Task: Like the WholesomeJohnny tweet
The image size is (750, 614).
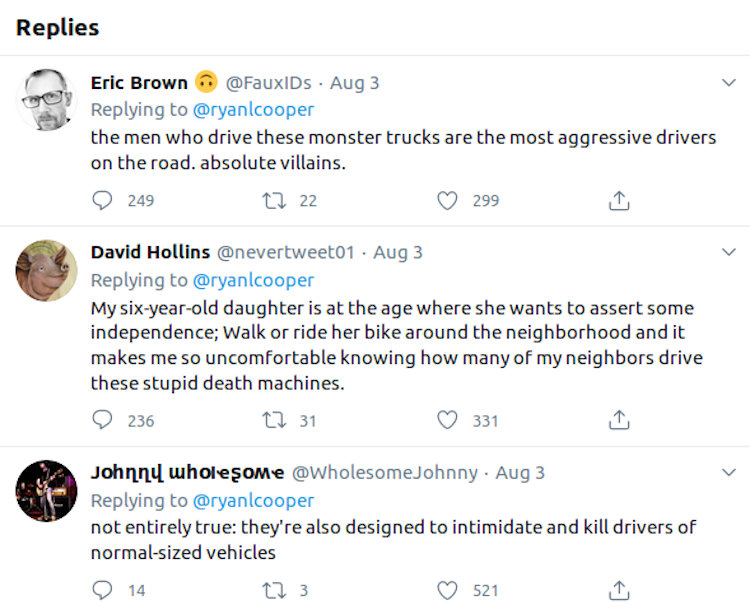Action: [x=447, y=591]
